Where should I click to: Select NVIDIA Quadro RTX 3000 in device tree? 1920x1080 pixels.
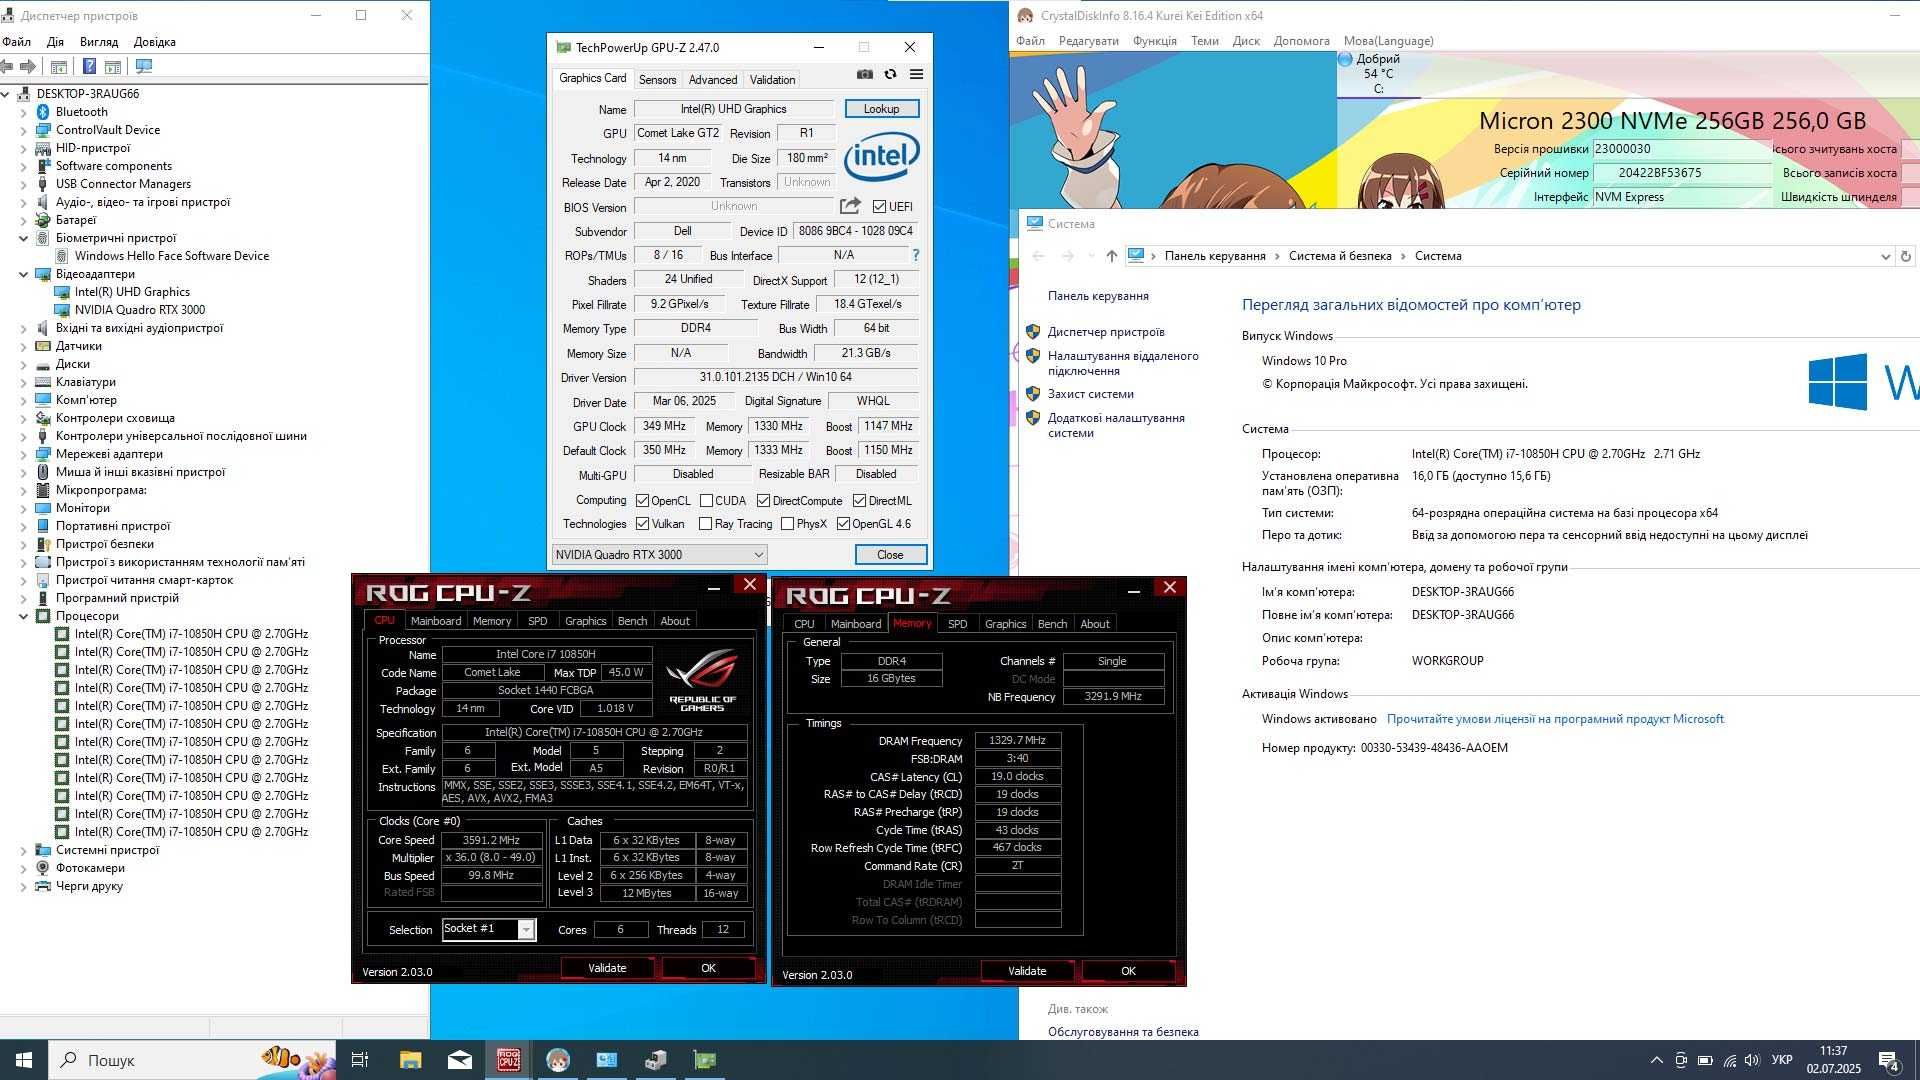140,310
